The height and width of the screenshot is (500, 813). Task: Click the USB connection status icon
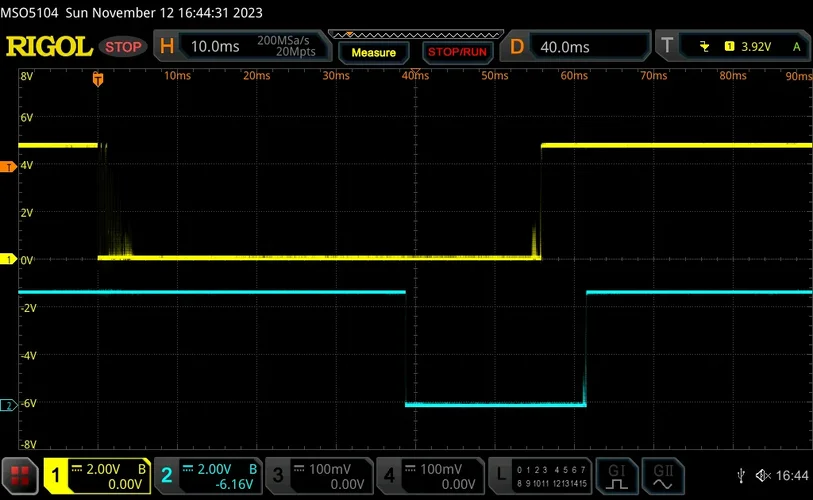click(x=740, y=475)
